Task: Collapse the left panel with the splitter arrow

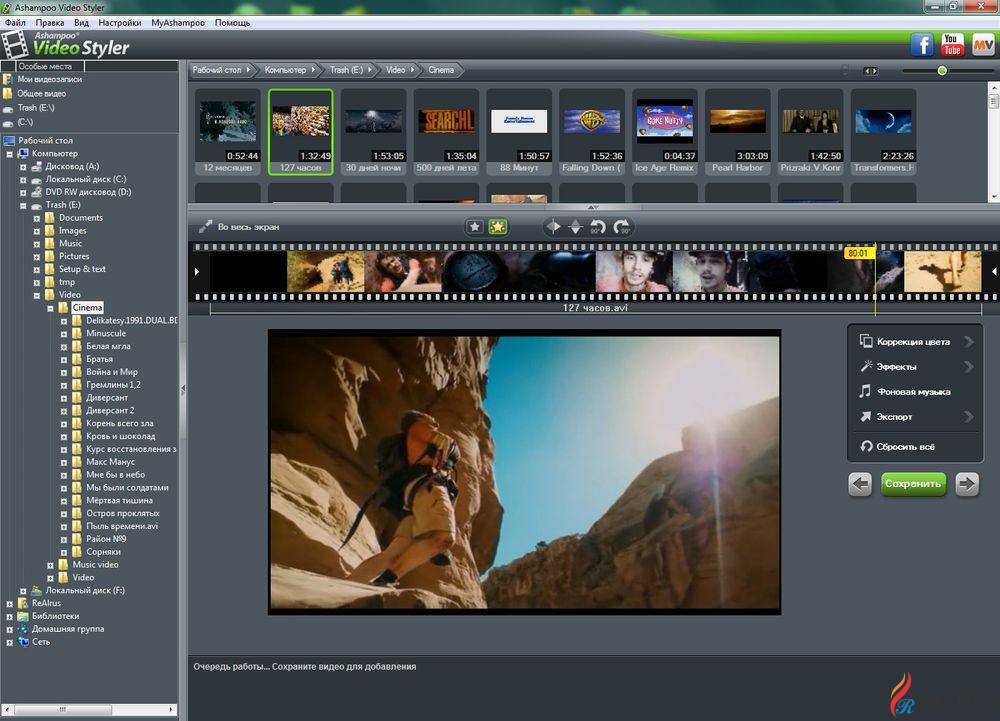Action: click(x=184, y=387)
